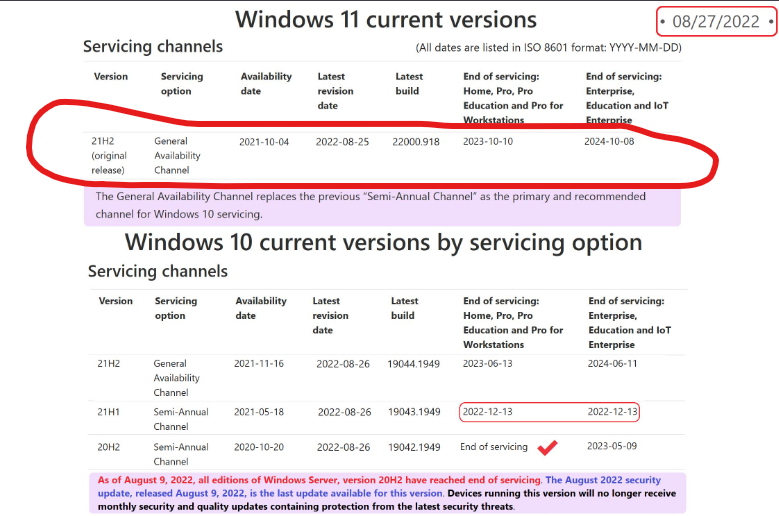Click 'Availability date' header in Windows 10 table
Screen dimensions: 779x516
(261, 308)
